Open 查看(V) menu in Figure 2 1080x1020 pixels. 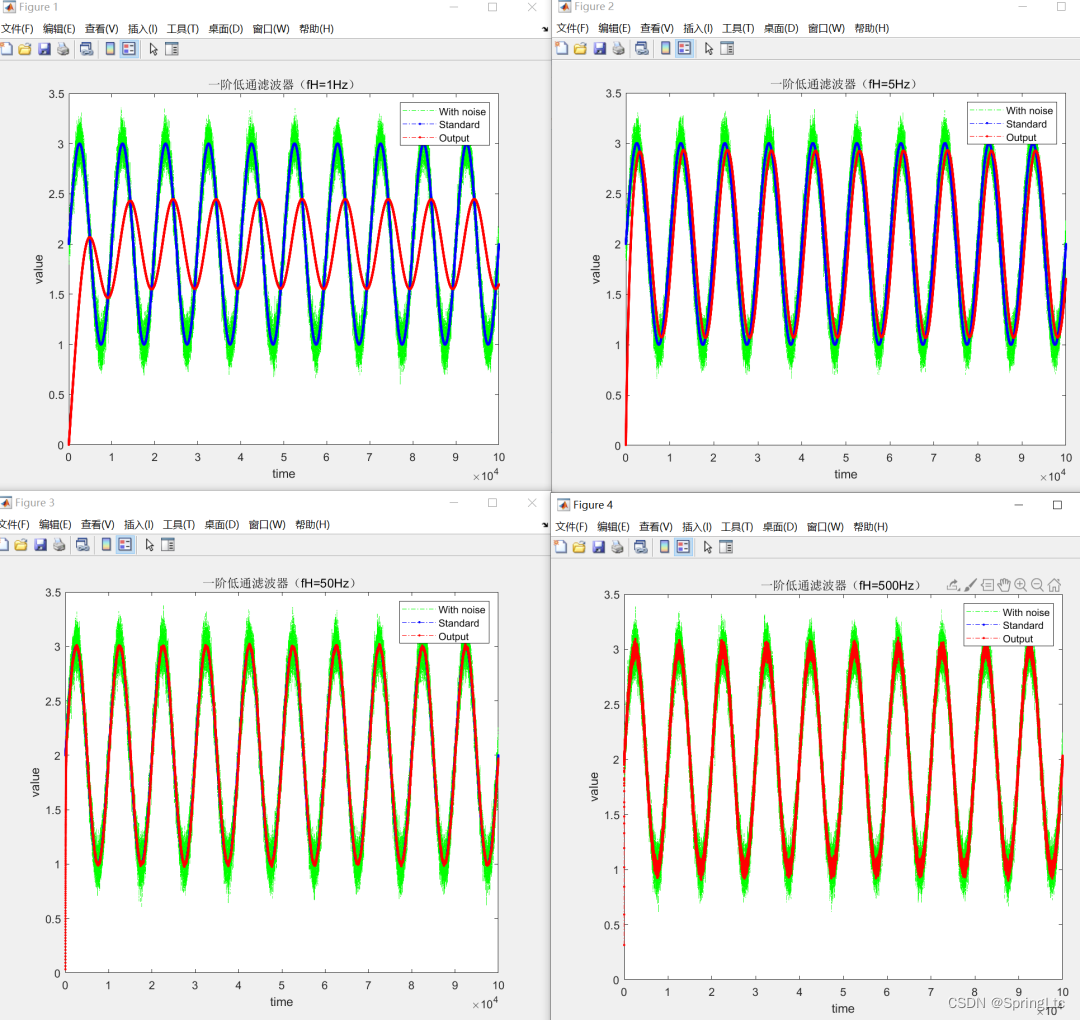coord(656,28)
